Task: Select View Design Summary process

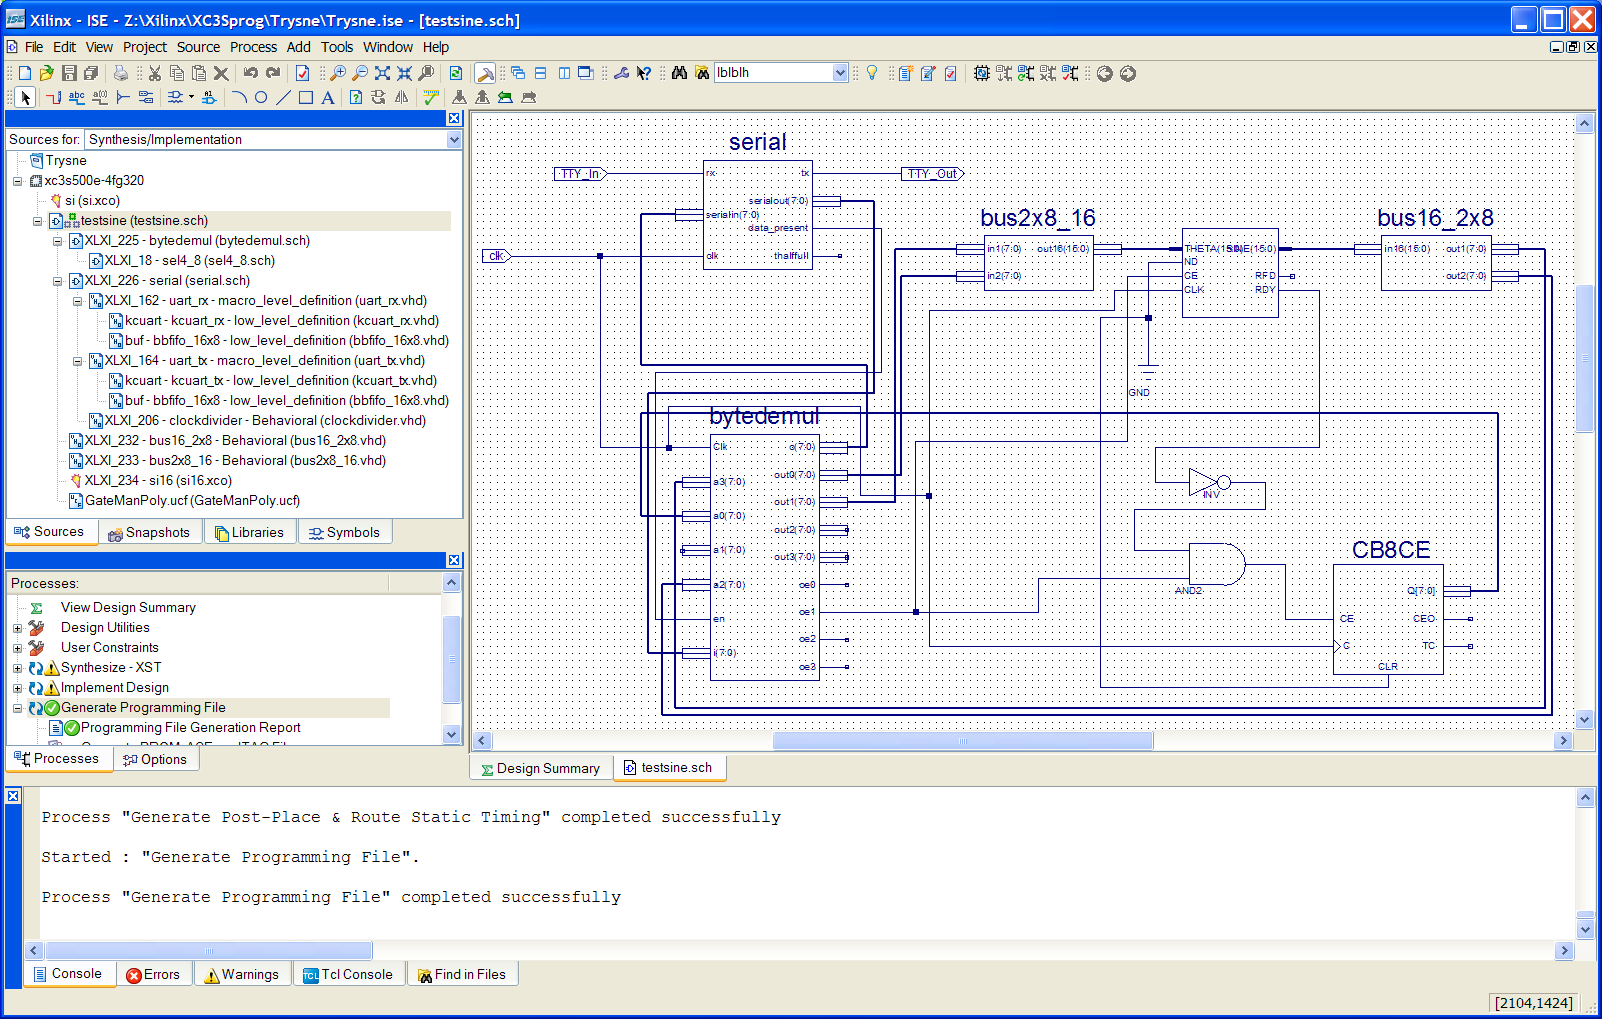Action: point(128,608)
